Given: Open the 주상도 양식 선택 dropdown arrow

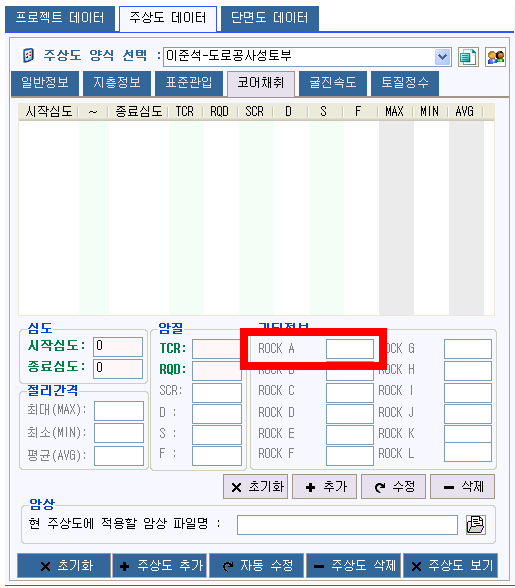Looking at the screenshot, I should pos(443,57).
